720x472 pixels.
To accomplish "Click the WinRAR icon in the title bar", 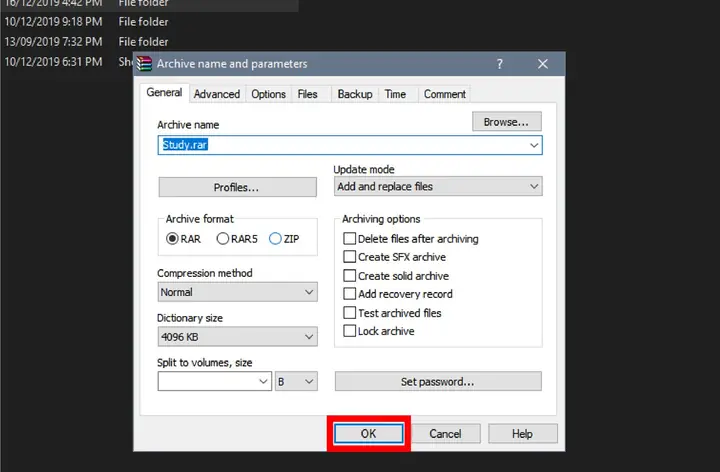I will coord(145,64).
